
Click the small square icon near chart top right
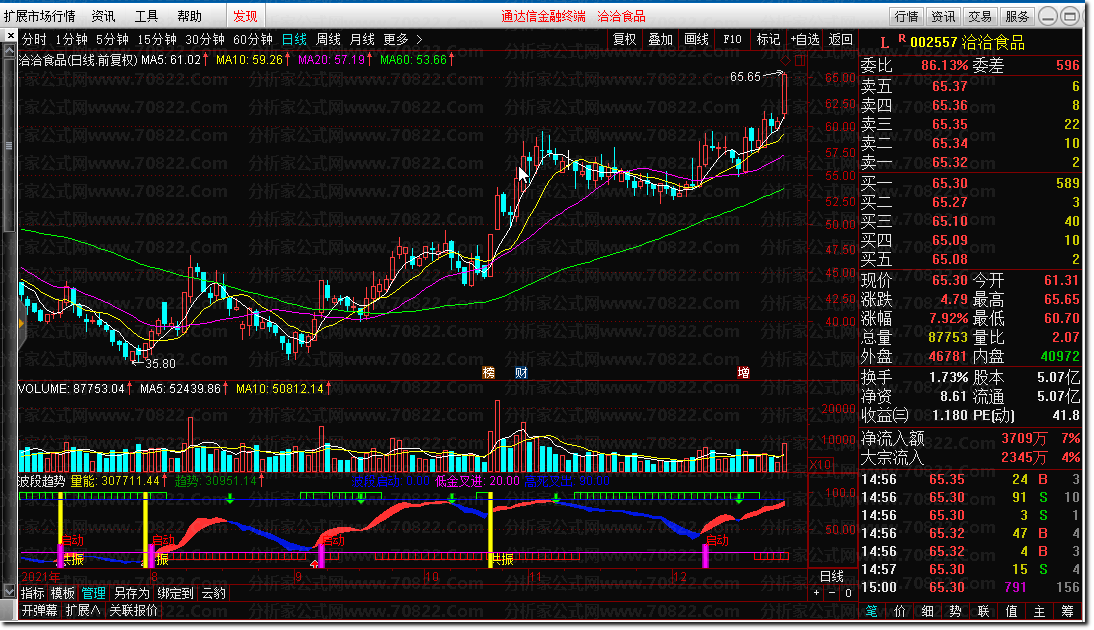tap(800, 61)
